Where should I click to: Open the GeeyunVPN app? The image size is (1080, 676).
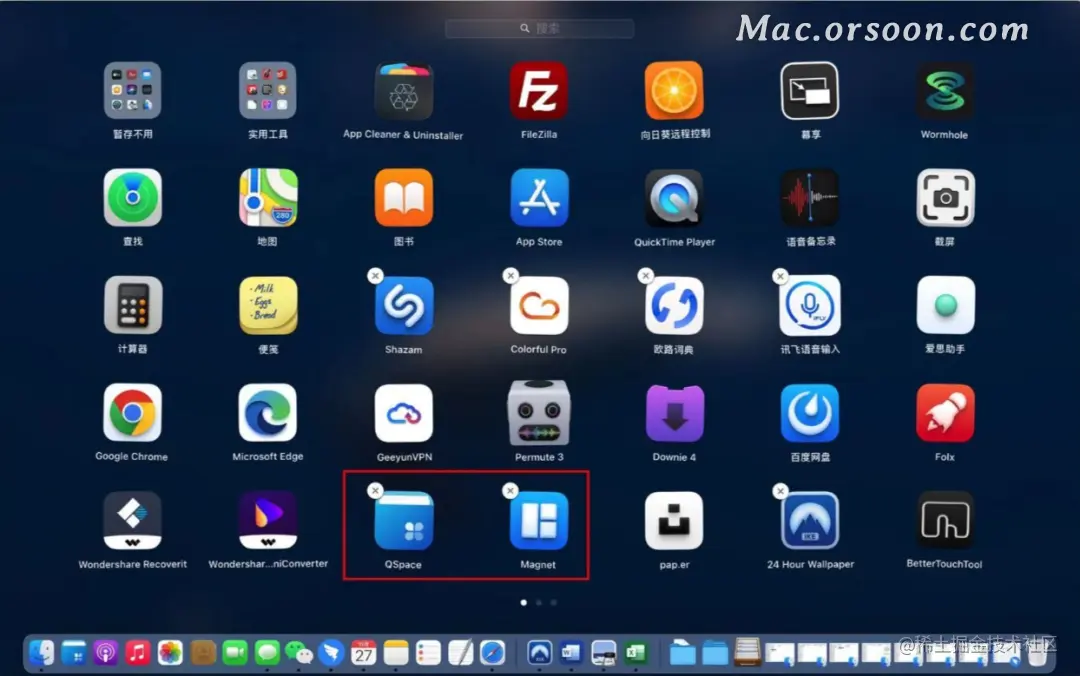[404, 413]
